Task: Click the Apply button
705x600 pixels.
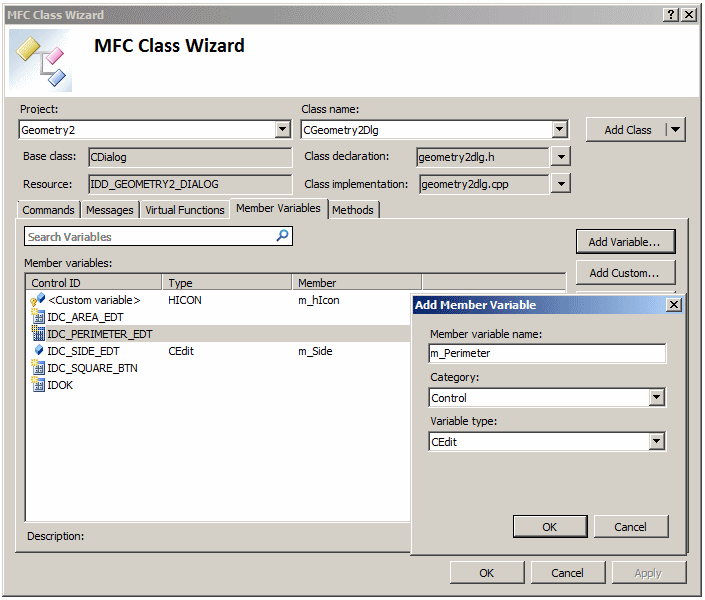Action: pyautogui.click(x=649, y=573)
